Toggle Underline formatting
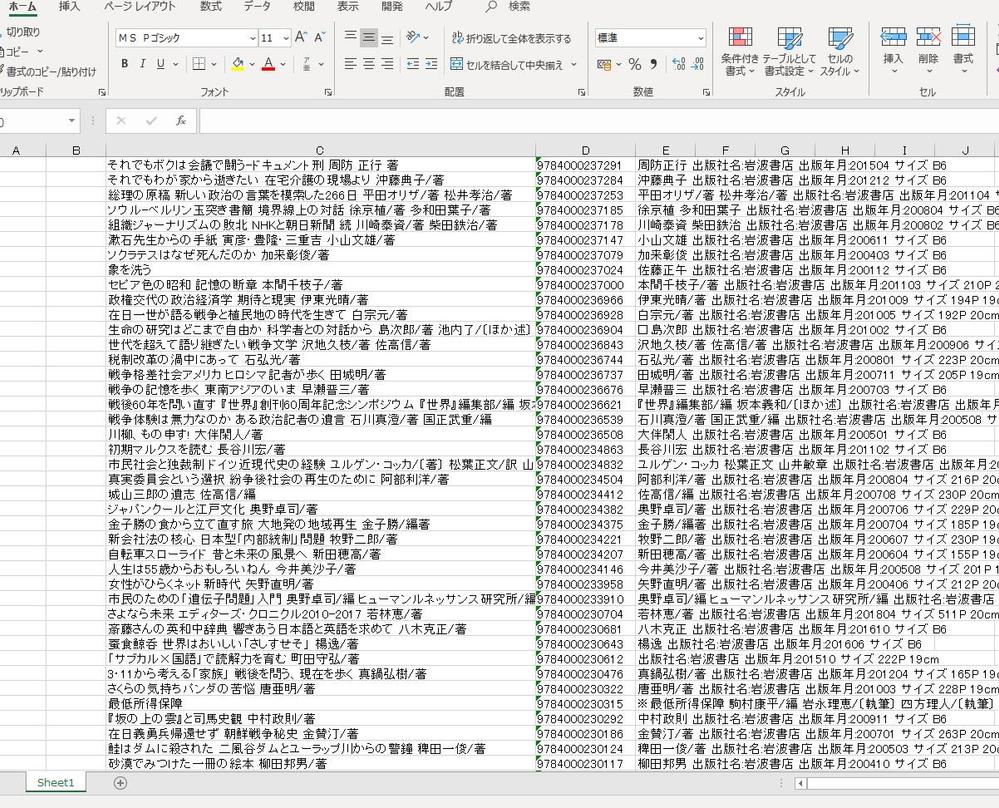The width and height of the screenshot is (999, 808). [161, 64]
